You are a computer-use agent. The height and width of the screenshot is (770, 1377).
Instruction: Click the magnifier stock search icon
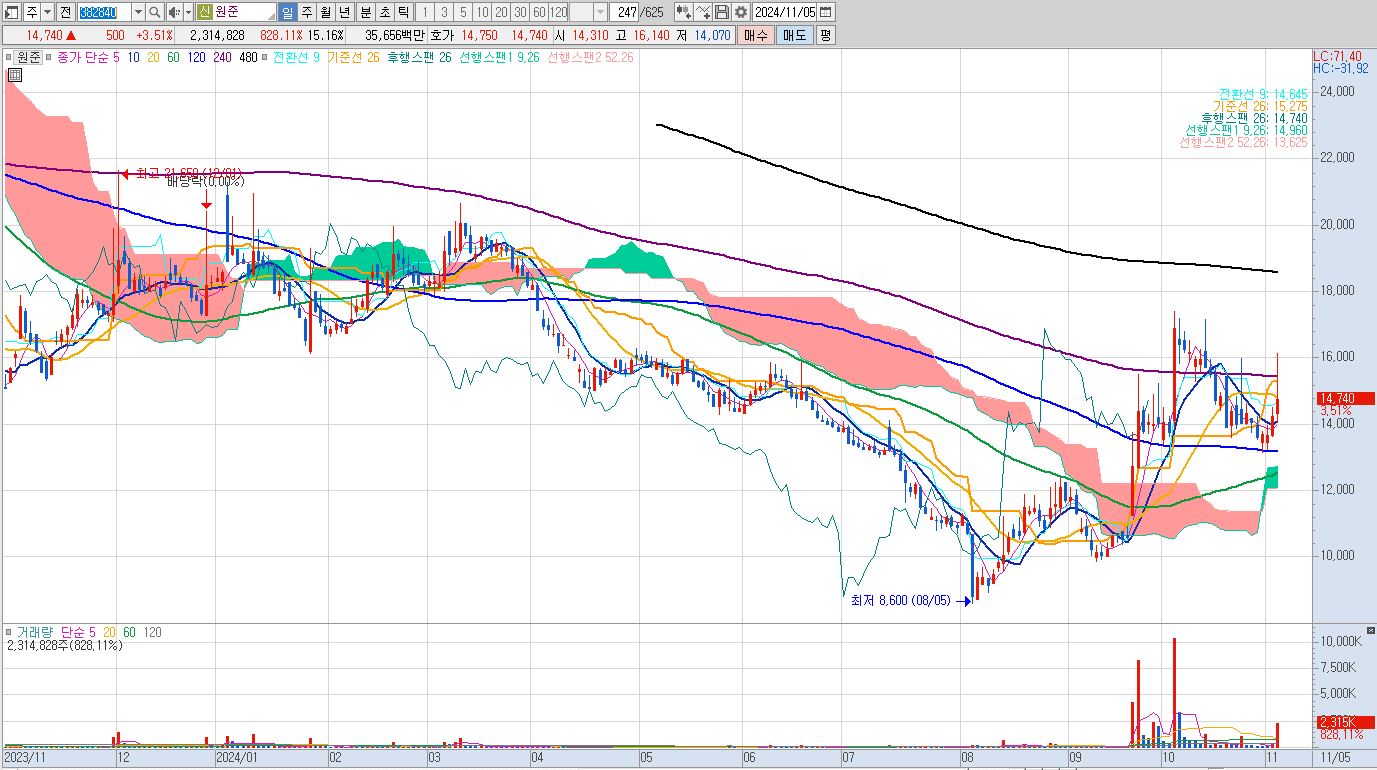155,12
